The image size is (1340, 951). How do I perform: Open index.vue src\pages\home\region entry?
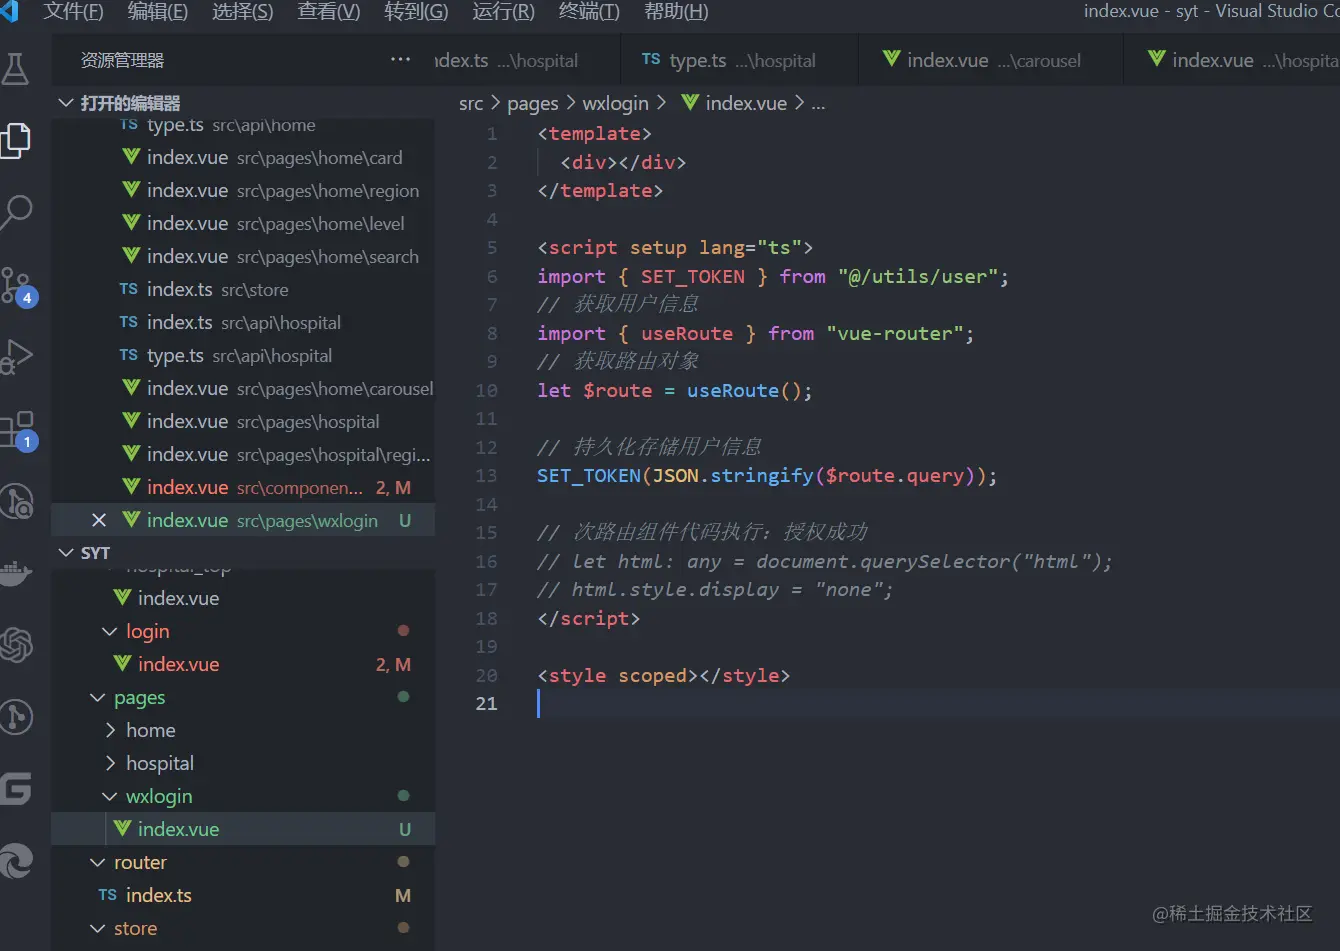click(243, 190)
